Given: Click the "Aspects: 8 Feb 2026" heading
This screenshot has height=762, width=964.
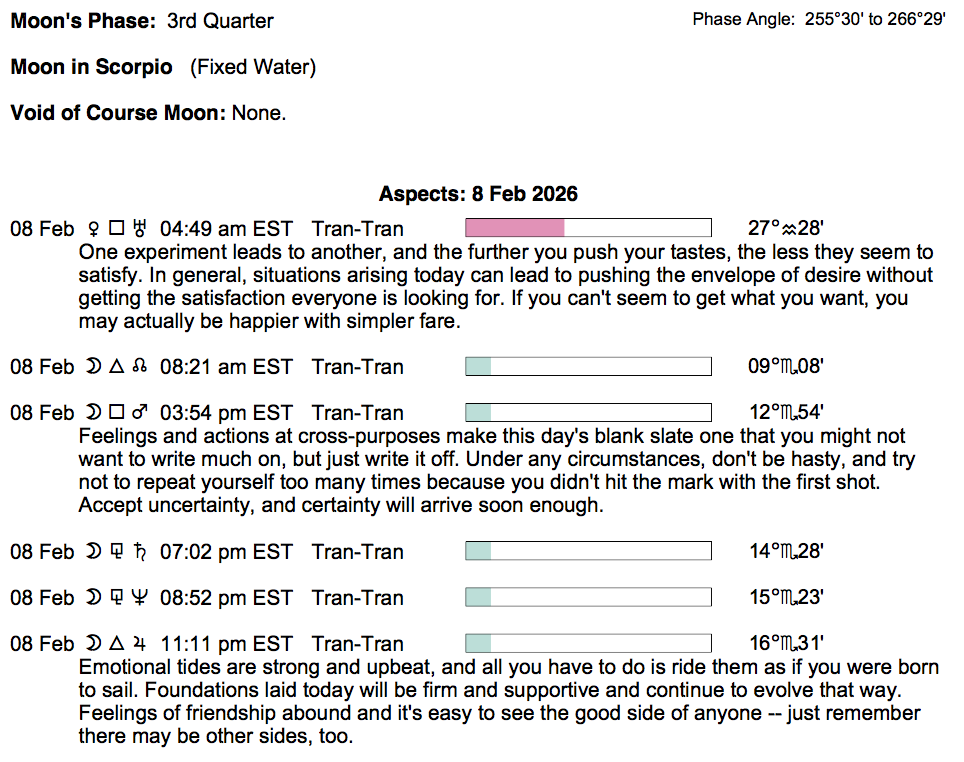Looking at the screenshot, I should pos(478,194).
